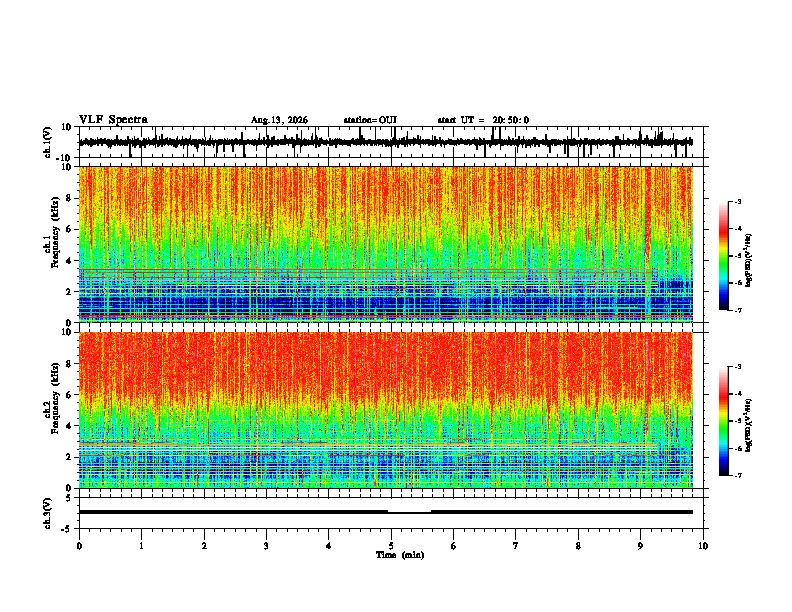Click the ch.2 spectrogram panel
The image size is (792, 612).
coord(385,410)
